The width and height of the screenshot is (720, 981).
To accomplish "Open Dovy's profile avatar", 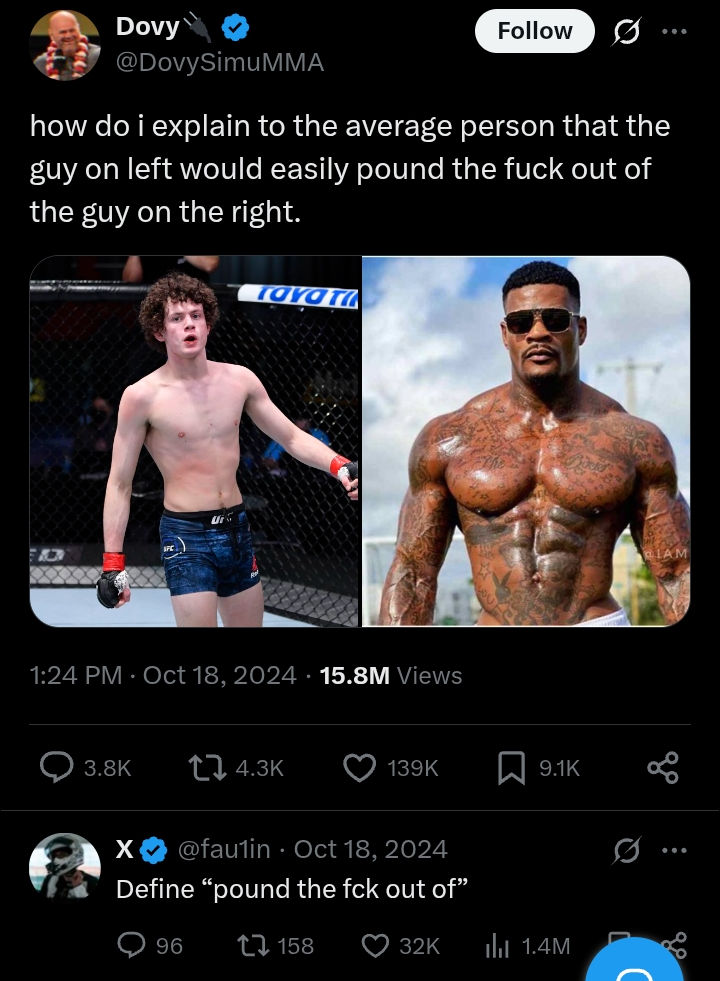I will click(x=65, y=45).
